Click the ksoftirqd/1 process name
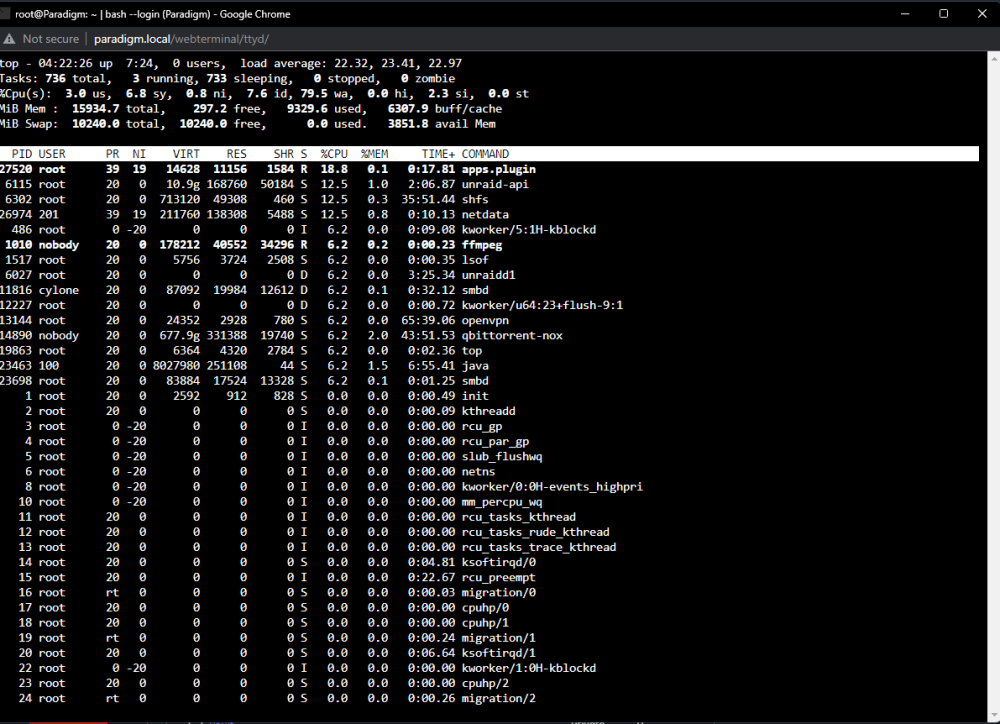The height and width of the screenshot is (724, 1000). coord(499,653)
